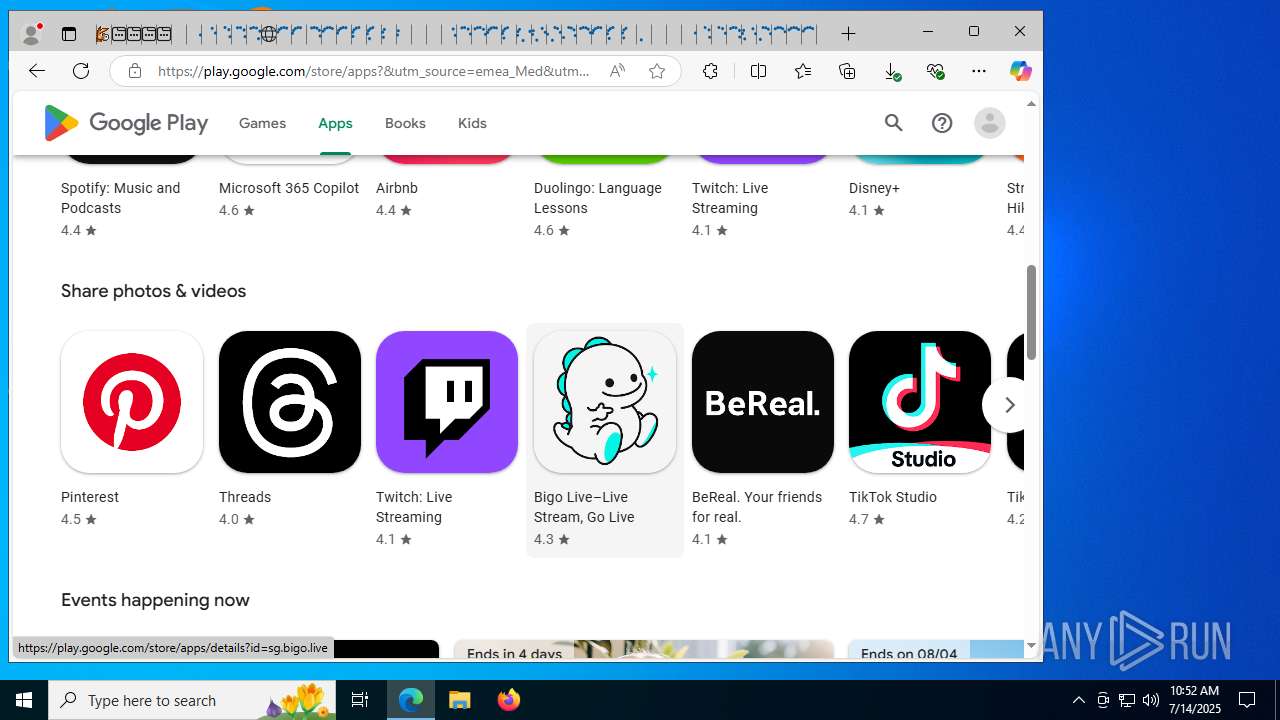Open Duolingo: Language Lessons link
Viewport: 1280px width, 720px height.
[x=598, y=198]
